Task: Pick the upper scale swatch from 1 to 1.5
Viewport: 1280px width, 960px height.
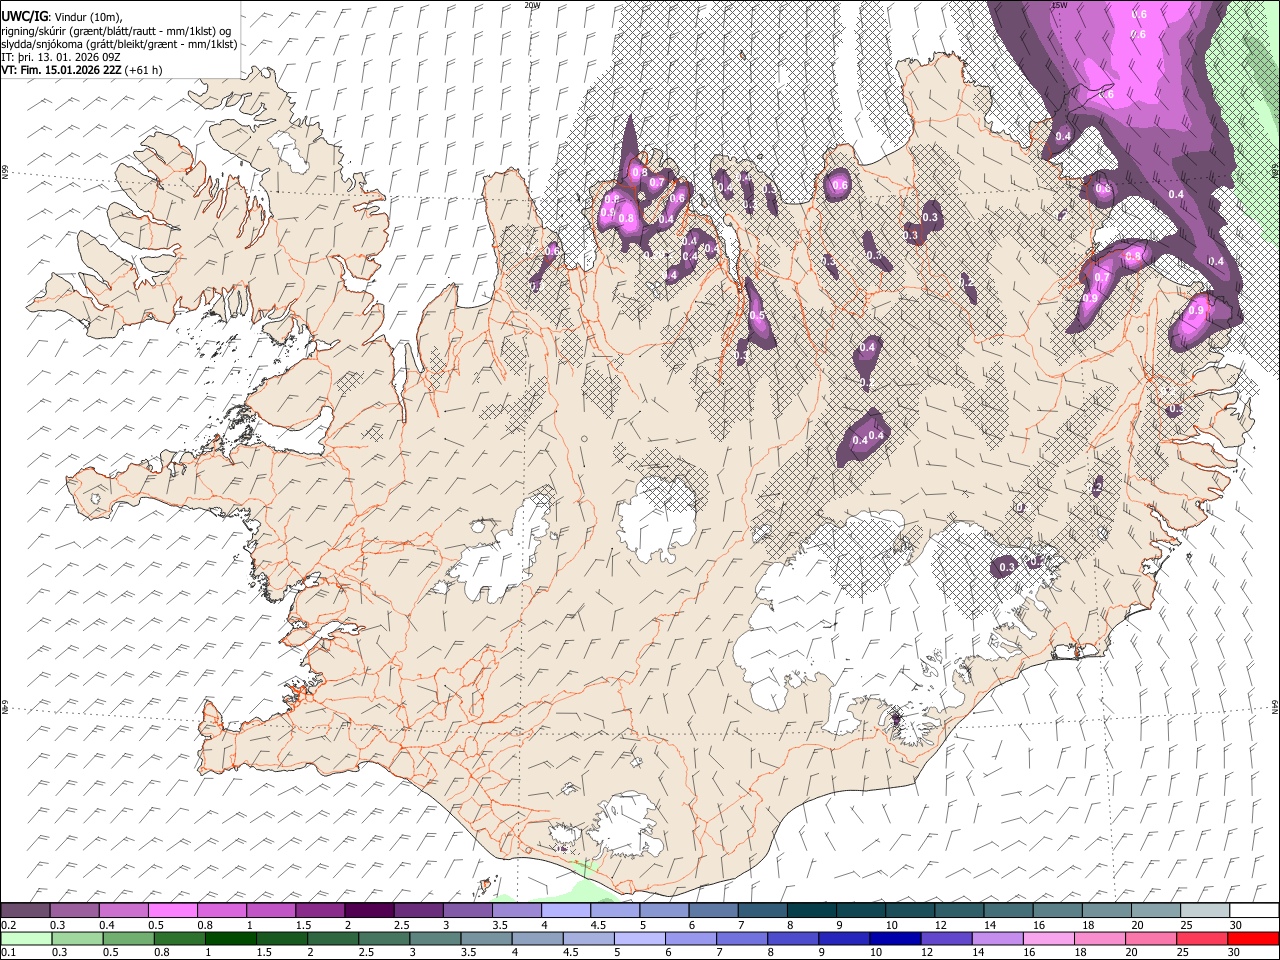Action: (x=270, y=911)
